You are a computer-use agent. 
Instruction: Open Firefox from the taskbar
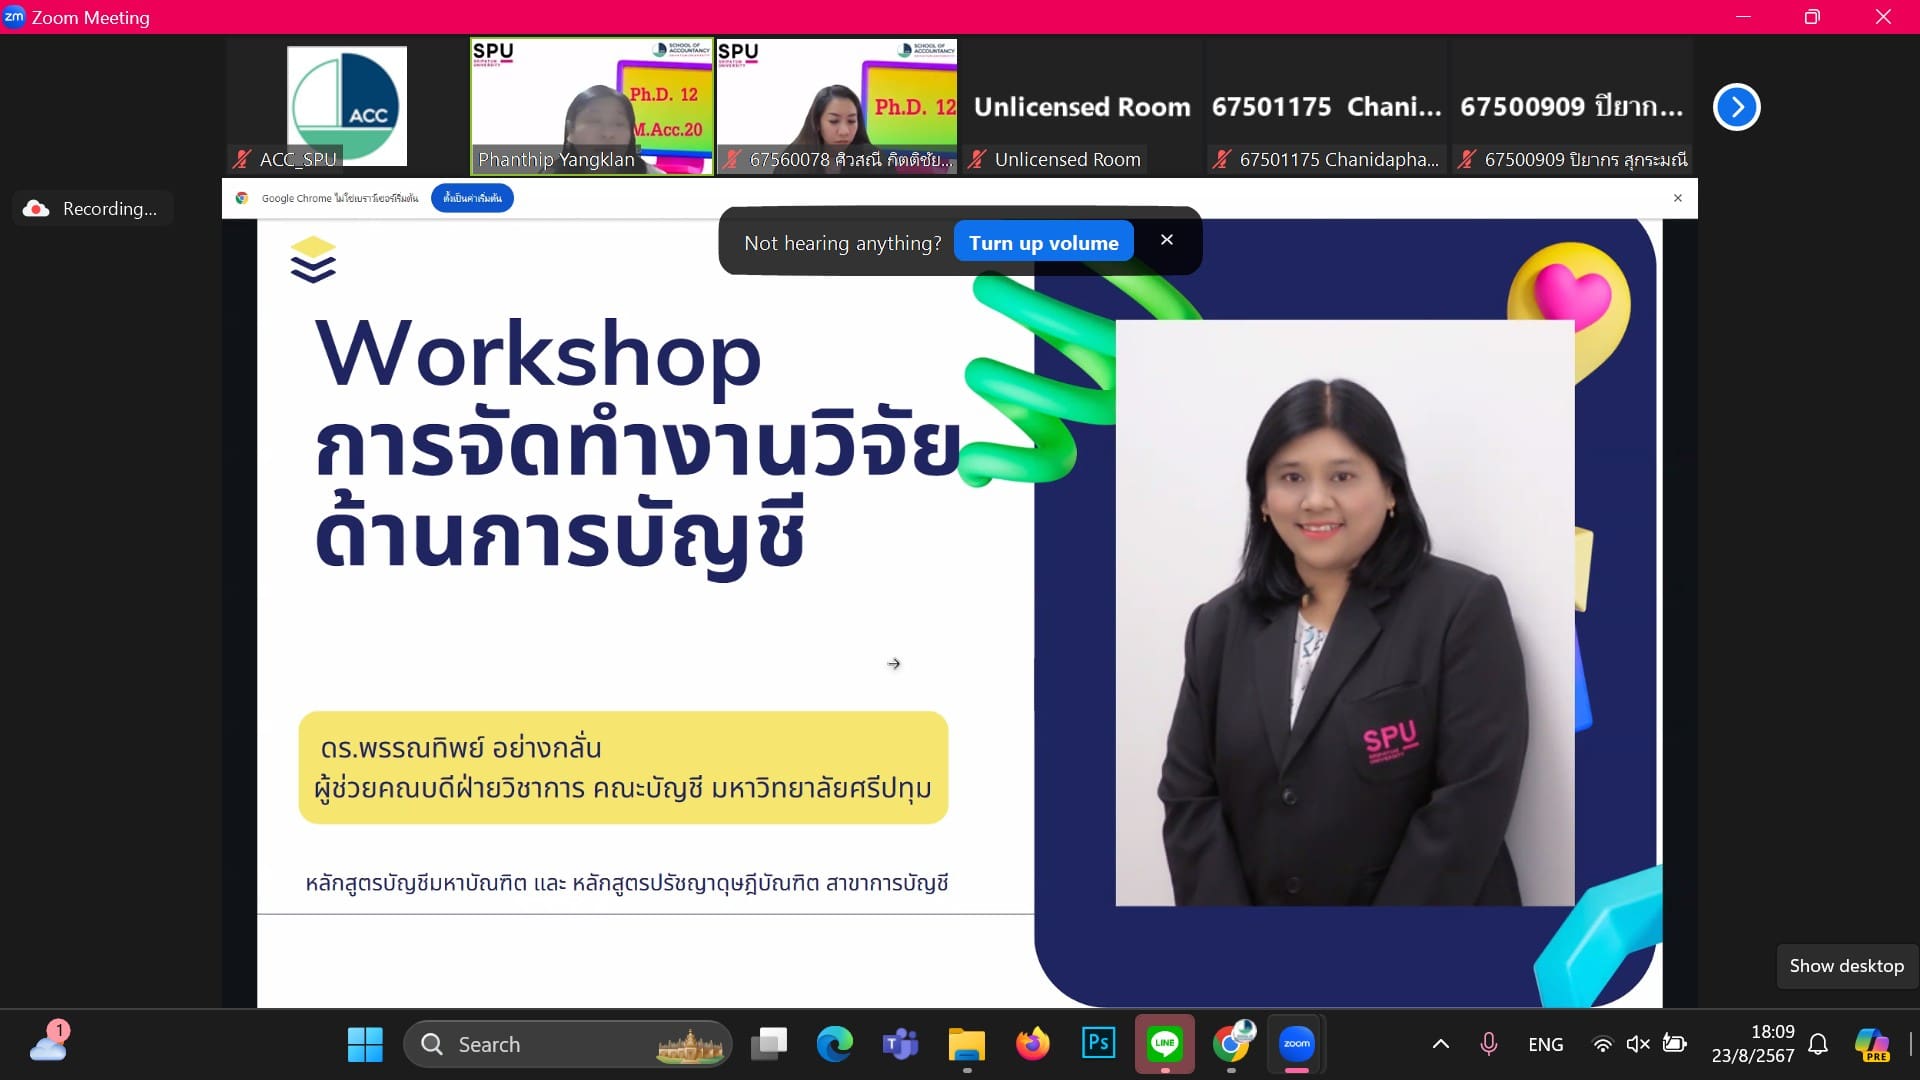click(1033, 1043)
